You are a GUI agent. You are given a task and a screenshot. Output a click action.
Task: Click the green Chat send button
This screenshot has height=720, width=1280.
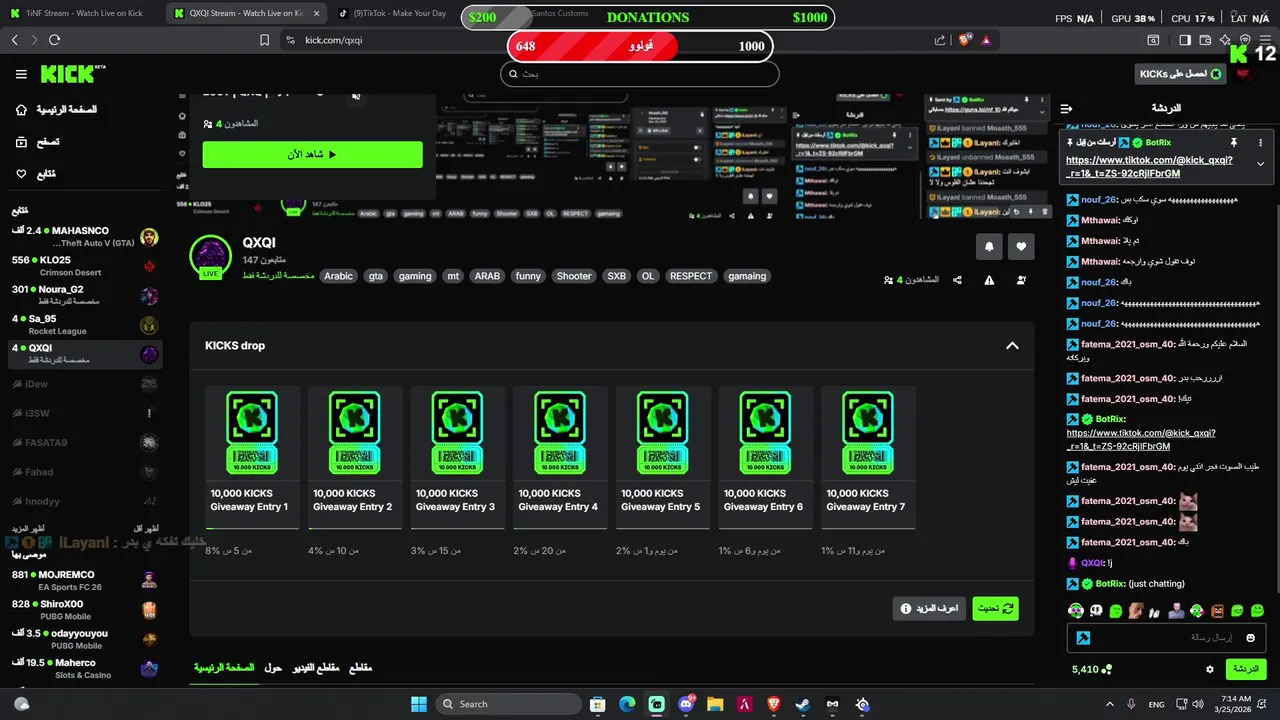1246,669
